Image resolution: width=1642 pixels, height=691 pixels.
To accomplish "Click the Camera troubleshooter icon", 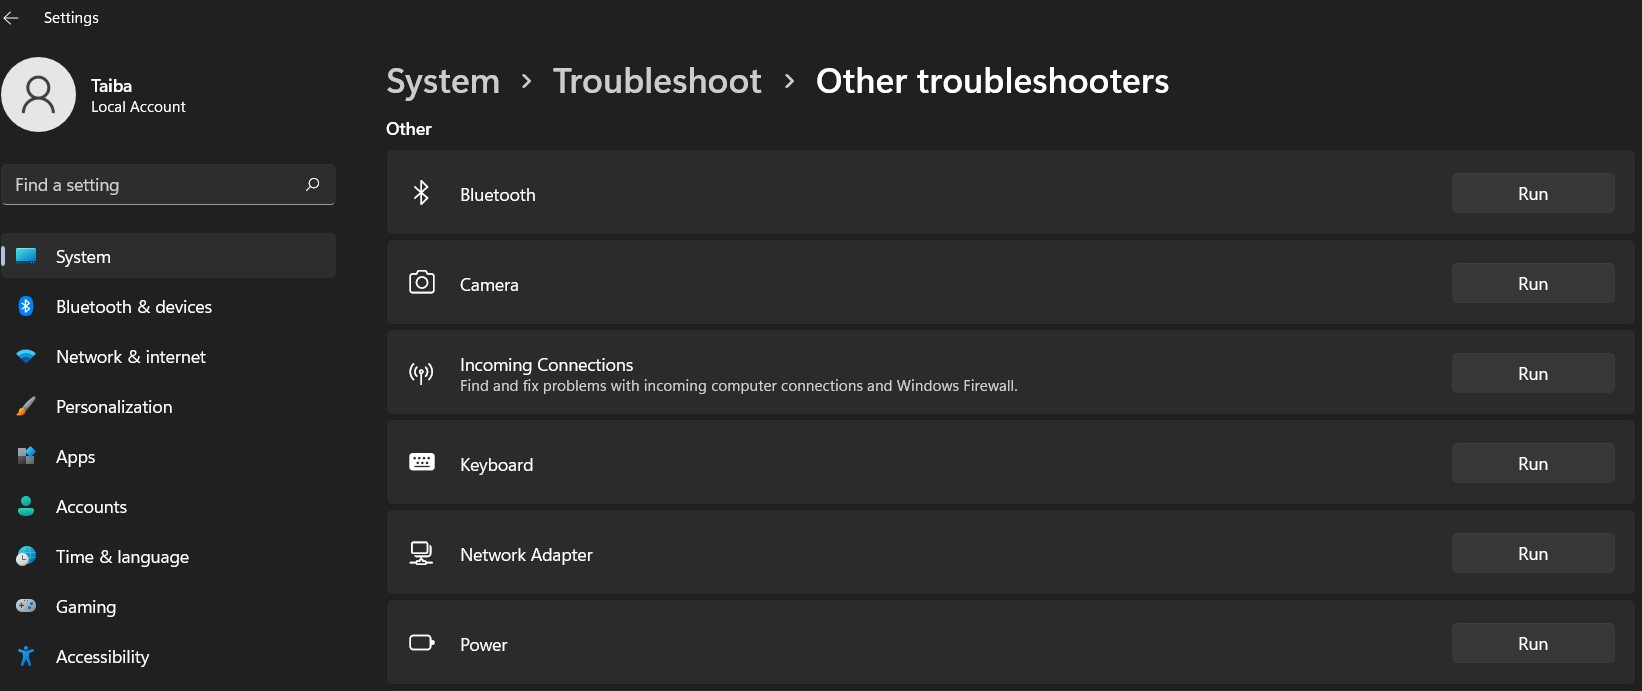I will tap(421, 282).
